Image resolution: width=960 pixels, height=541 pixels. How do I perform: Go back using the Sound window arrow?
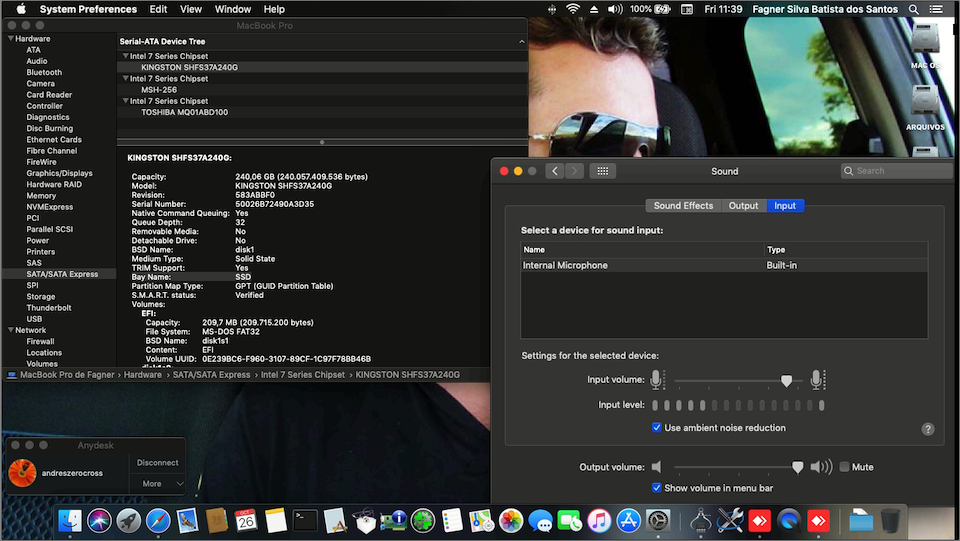(555, 171)
